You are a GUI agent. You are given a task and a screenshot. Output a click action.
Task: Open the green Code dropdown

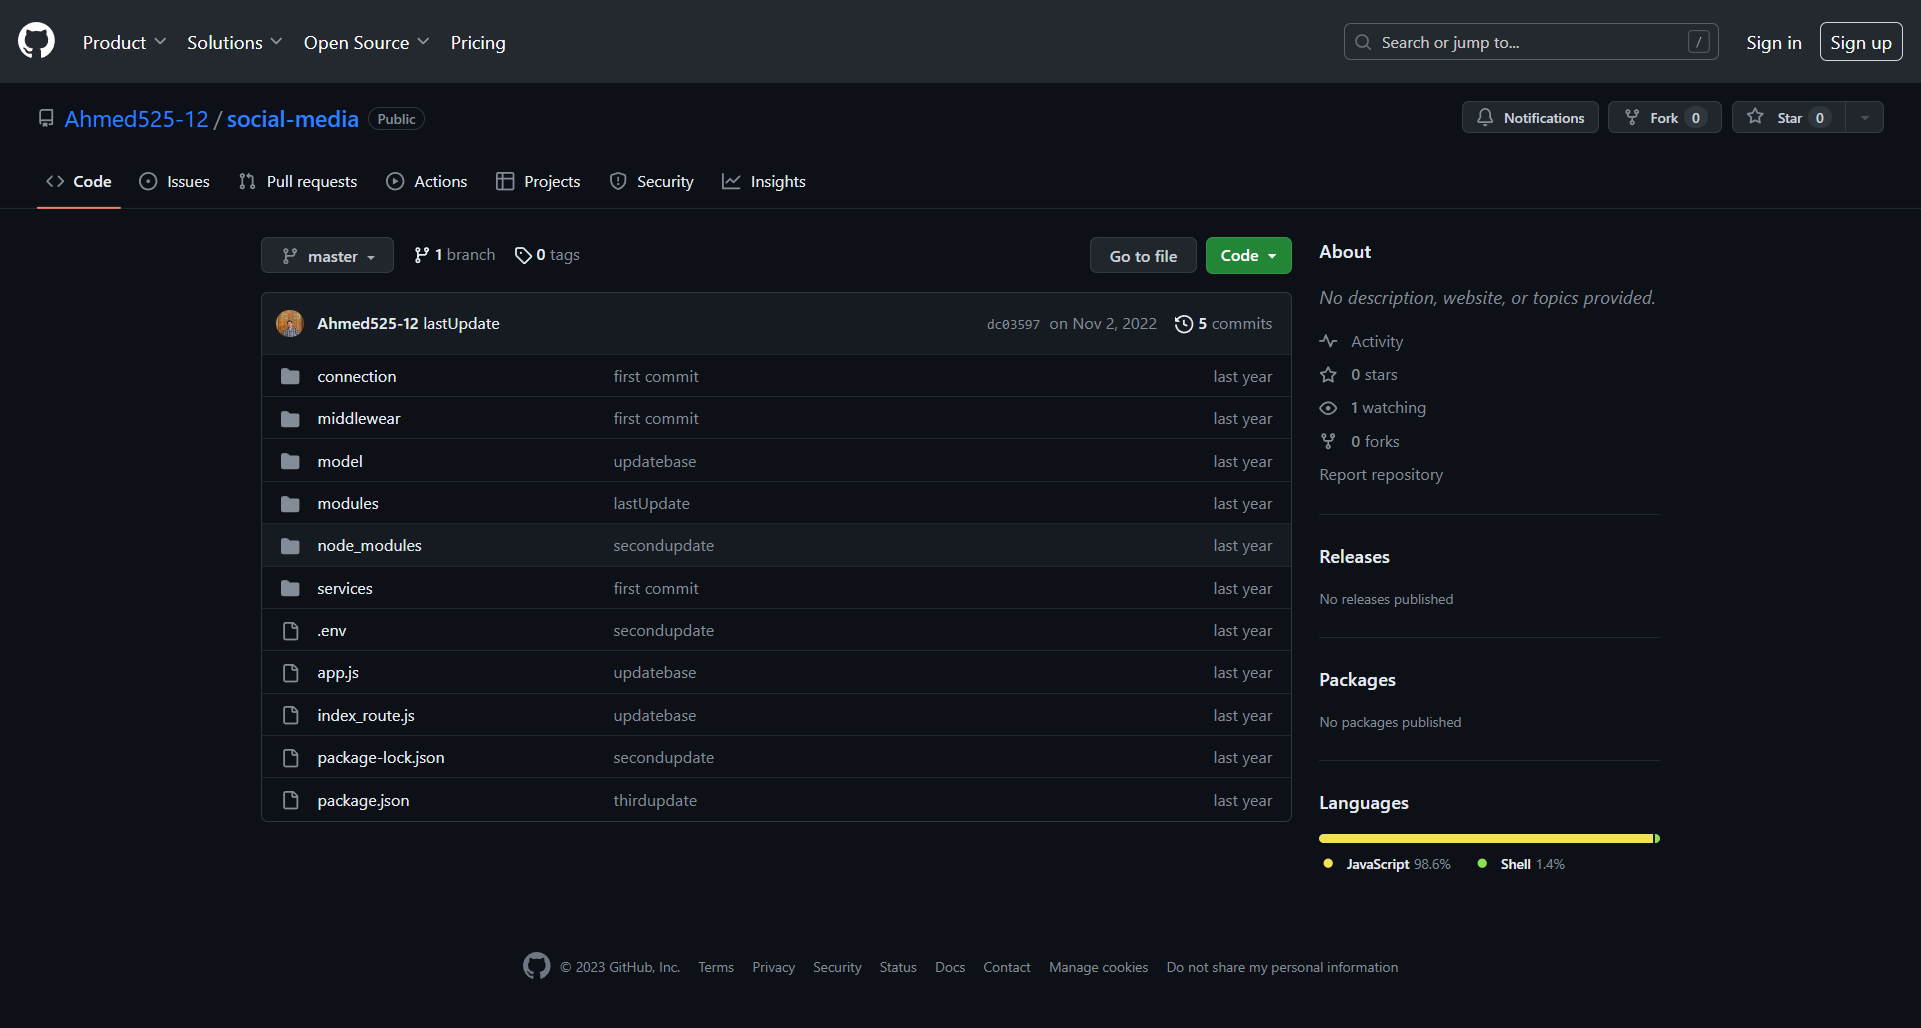(x=1248, y=256)
